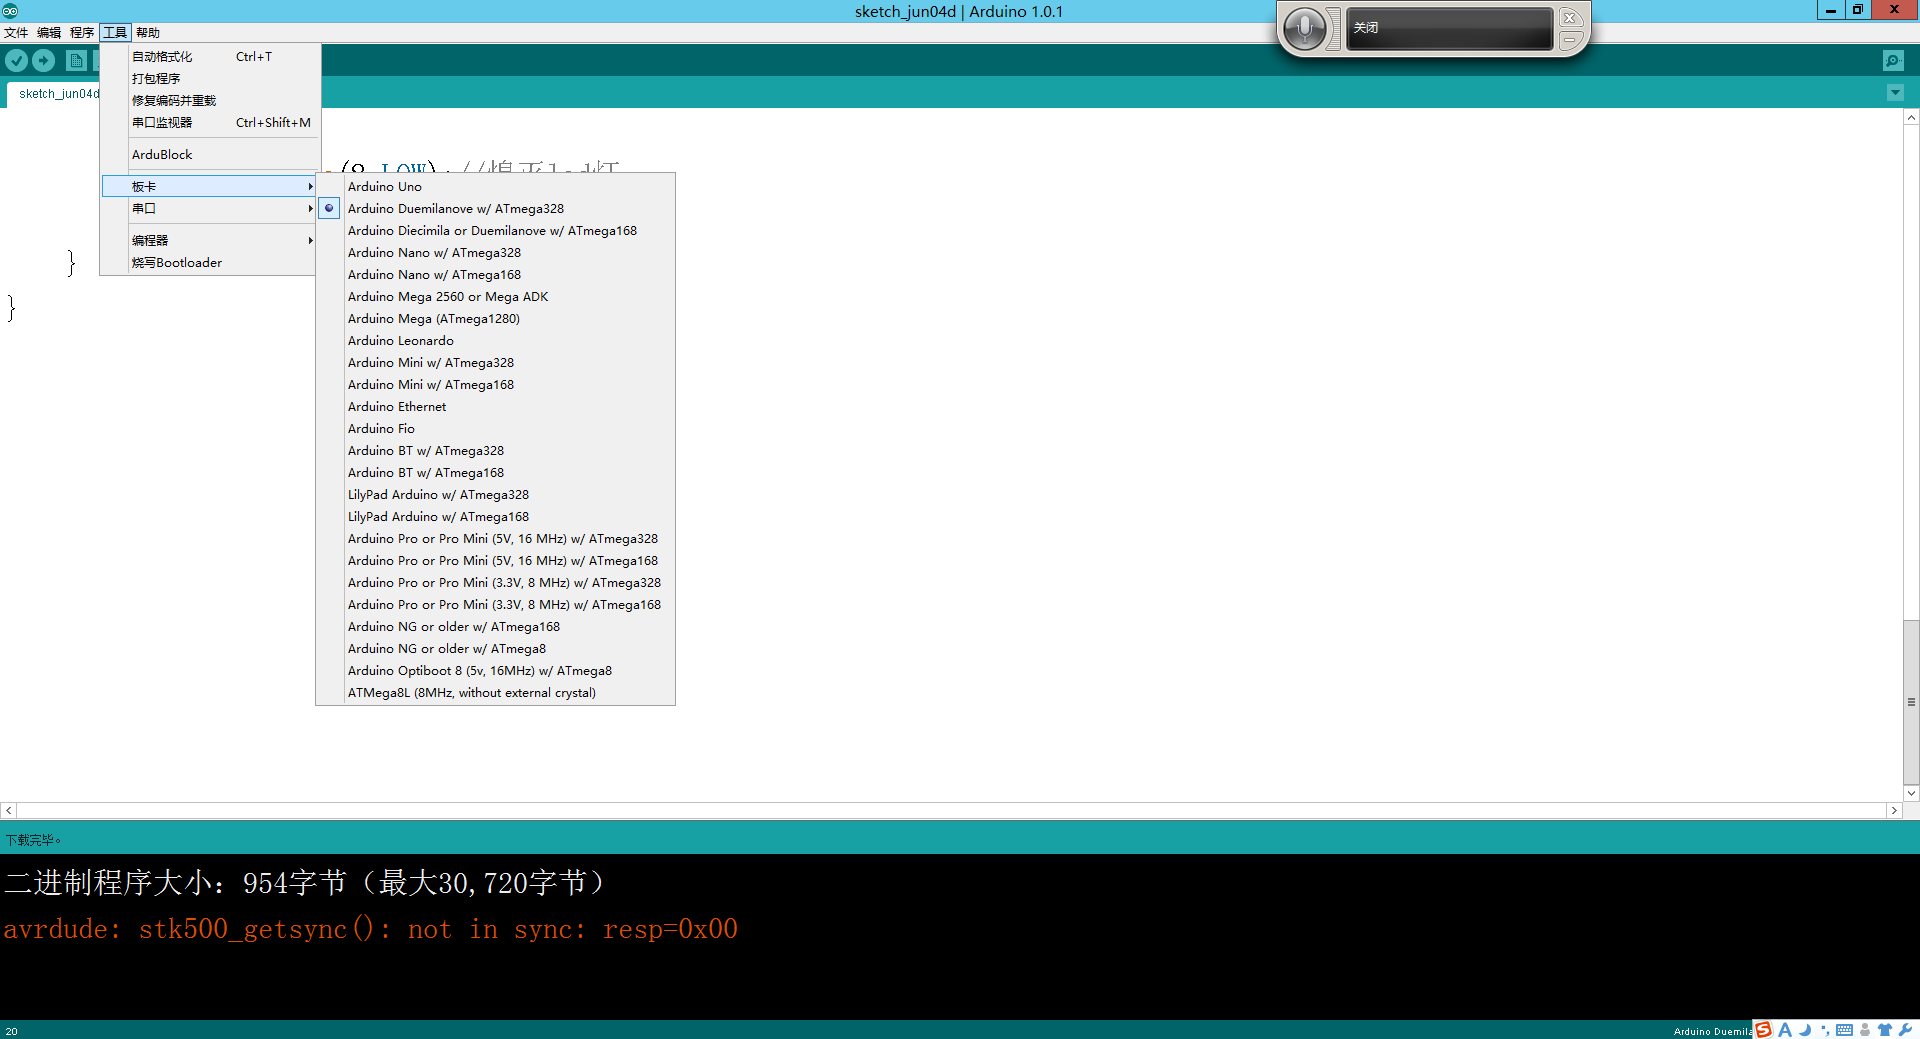Select Arduino Mega 2560 or Mega ADK

(495, 296)
